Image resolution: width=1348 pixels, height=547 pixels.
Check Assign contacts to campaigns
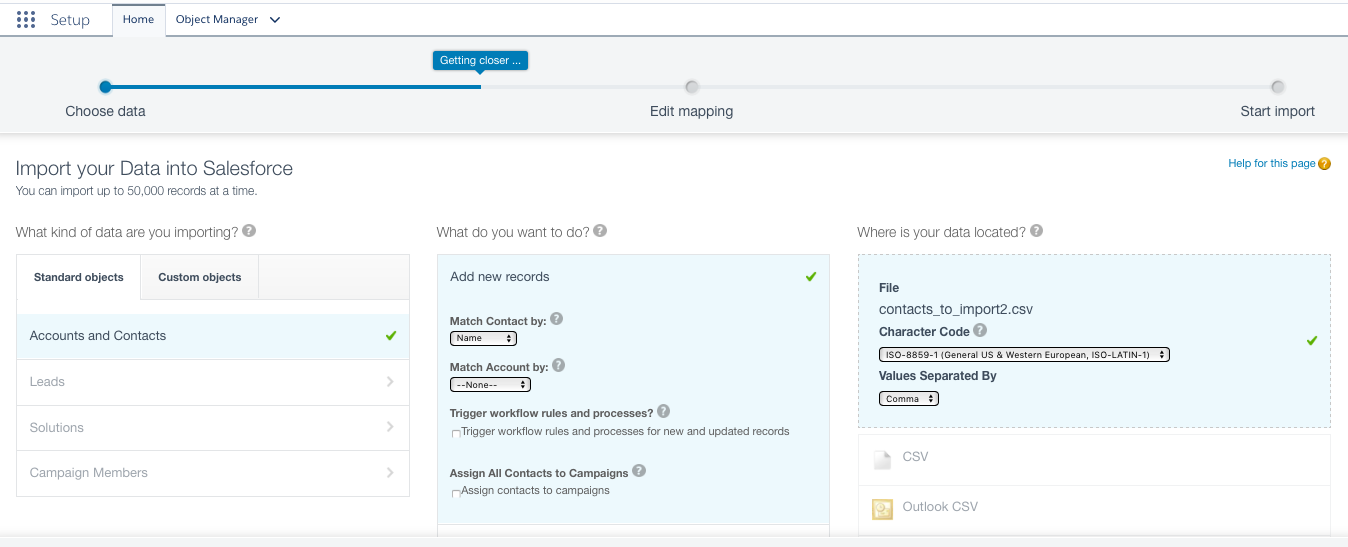pyautogui.click(x=456, y=493)
